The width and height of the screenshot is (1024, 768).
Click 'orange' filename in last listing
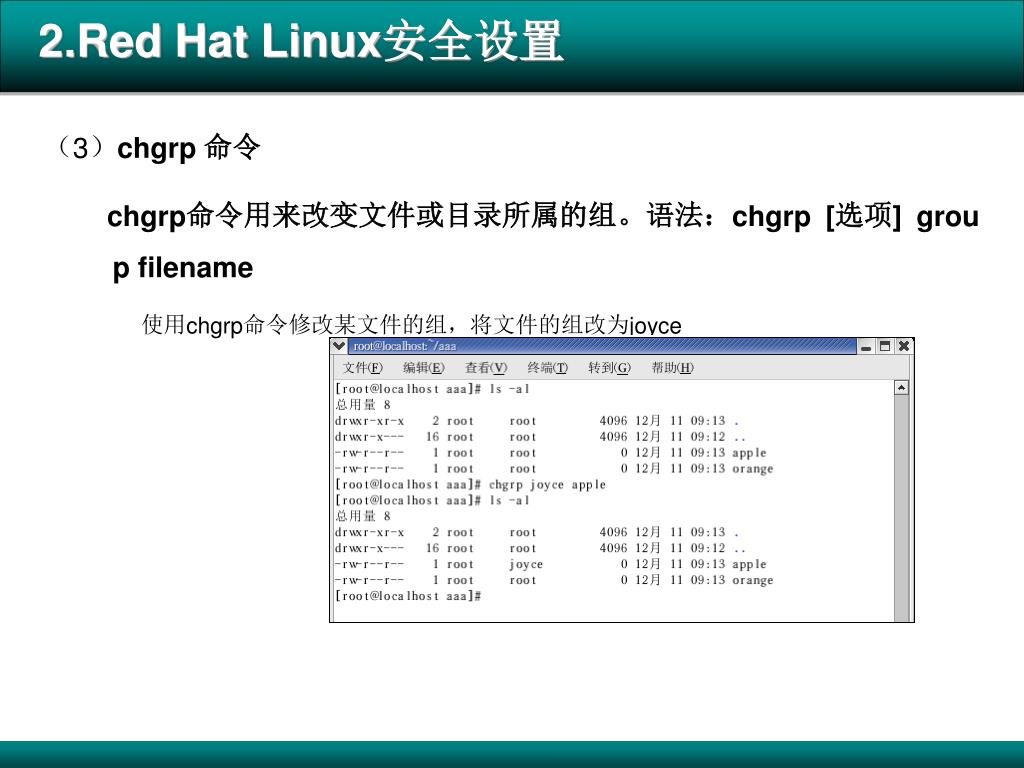(752, 580)
